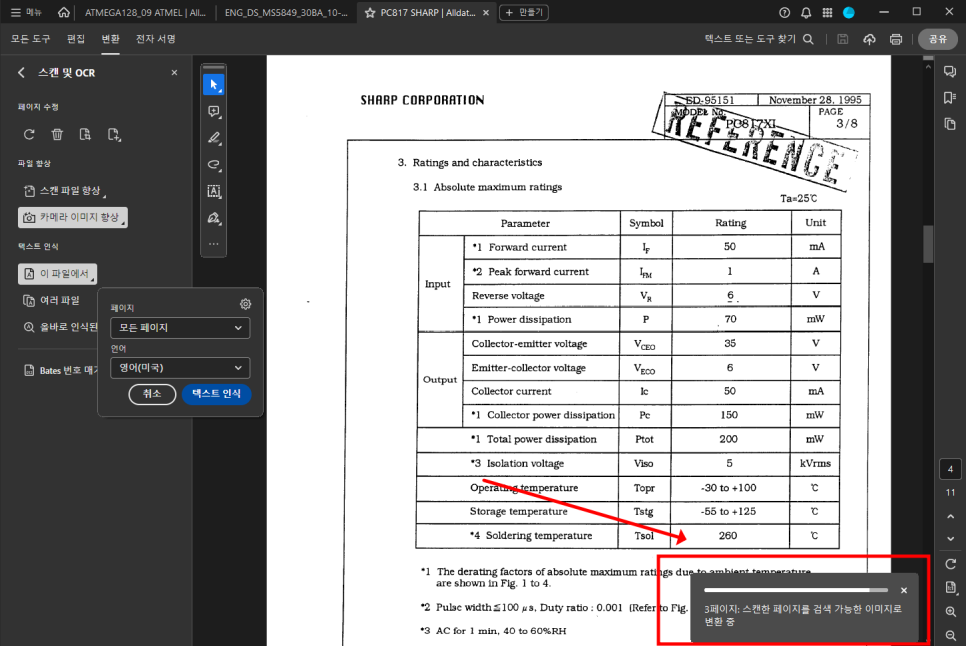Click the 텍스트 또는 도구 찾기 search

tap(759, 39)
